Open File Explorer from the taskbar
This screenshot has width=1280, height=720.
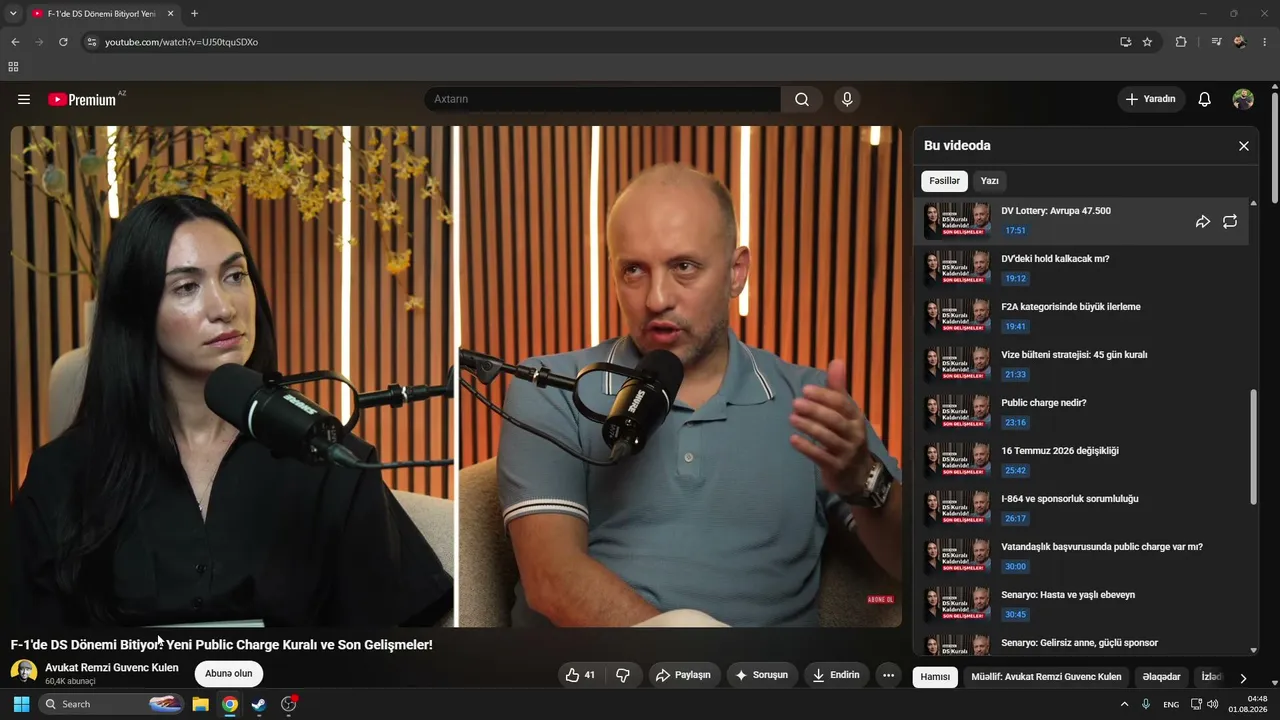(x=200, y=704)
